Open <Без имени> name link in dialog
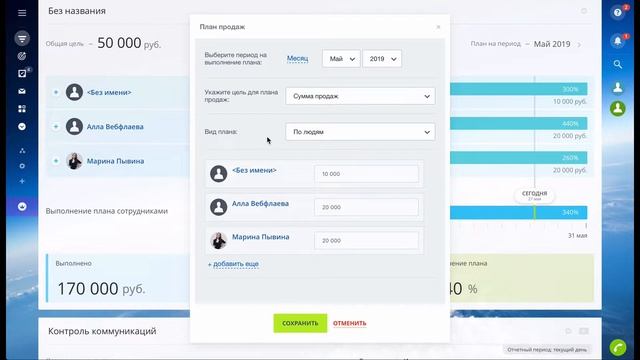Screen dimensions: 640x360 [254, 170]
